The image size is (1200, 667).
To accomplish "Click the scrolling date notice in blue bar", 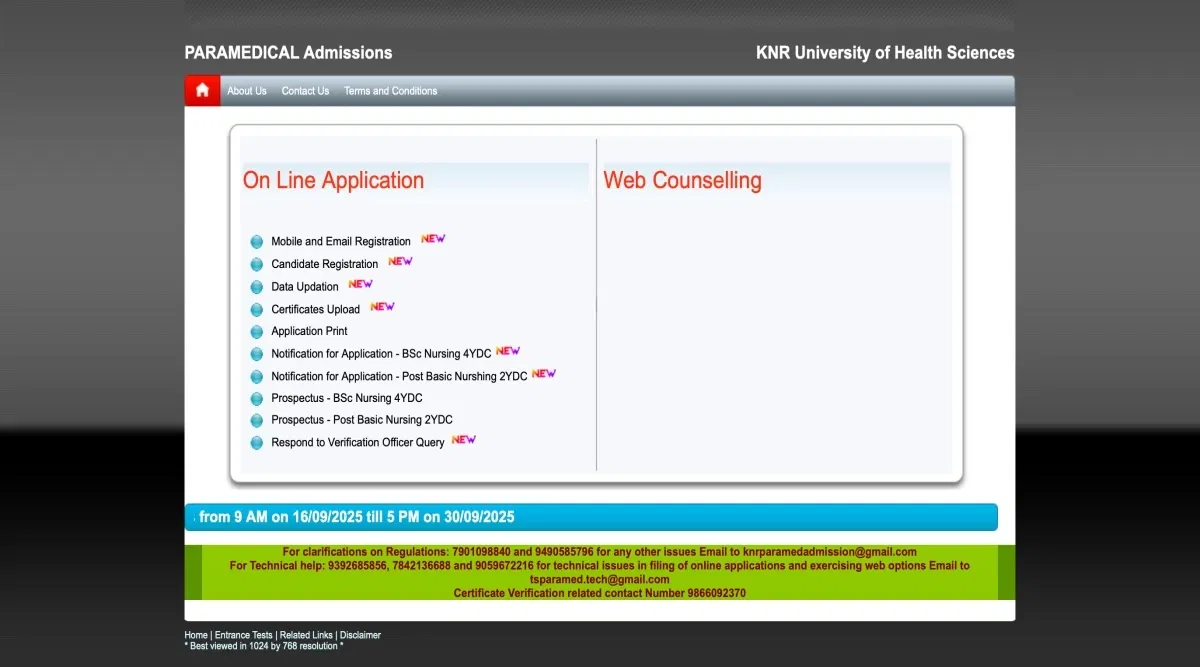I will (355, 517).
